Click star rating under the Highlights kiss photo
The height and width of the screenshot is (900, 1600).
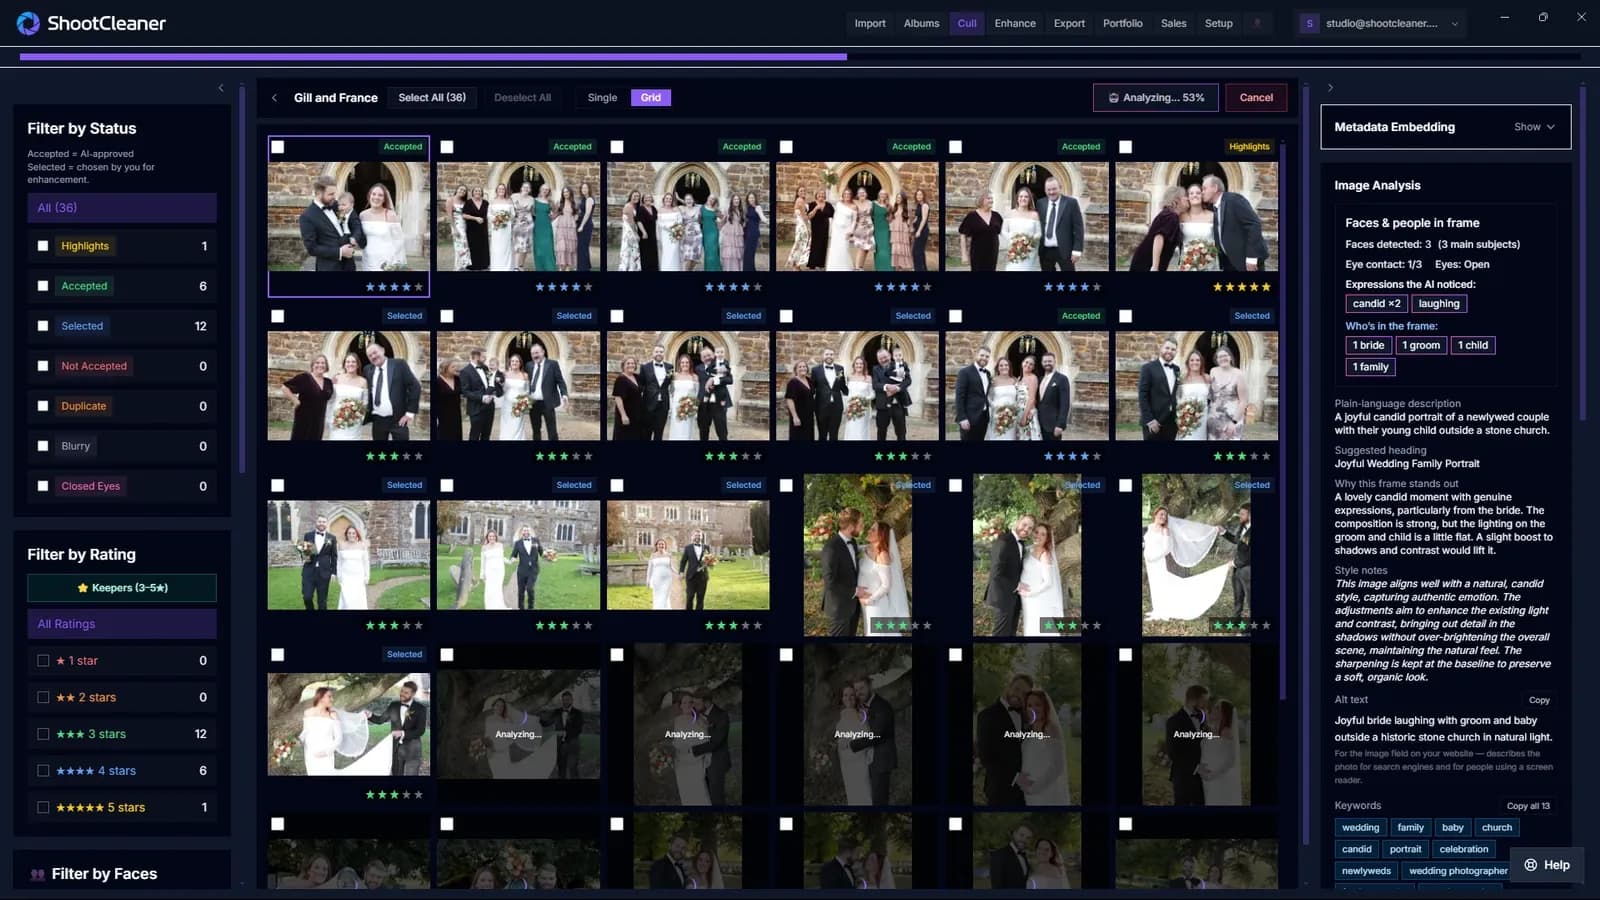pos(1241,287)
